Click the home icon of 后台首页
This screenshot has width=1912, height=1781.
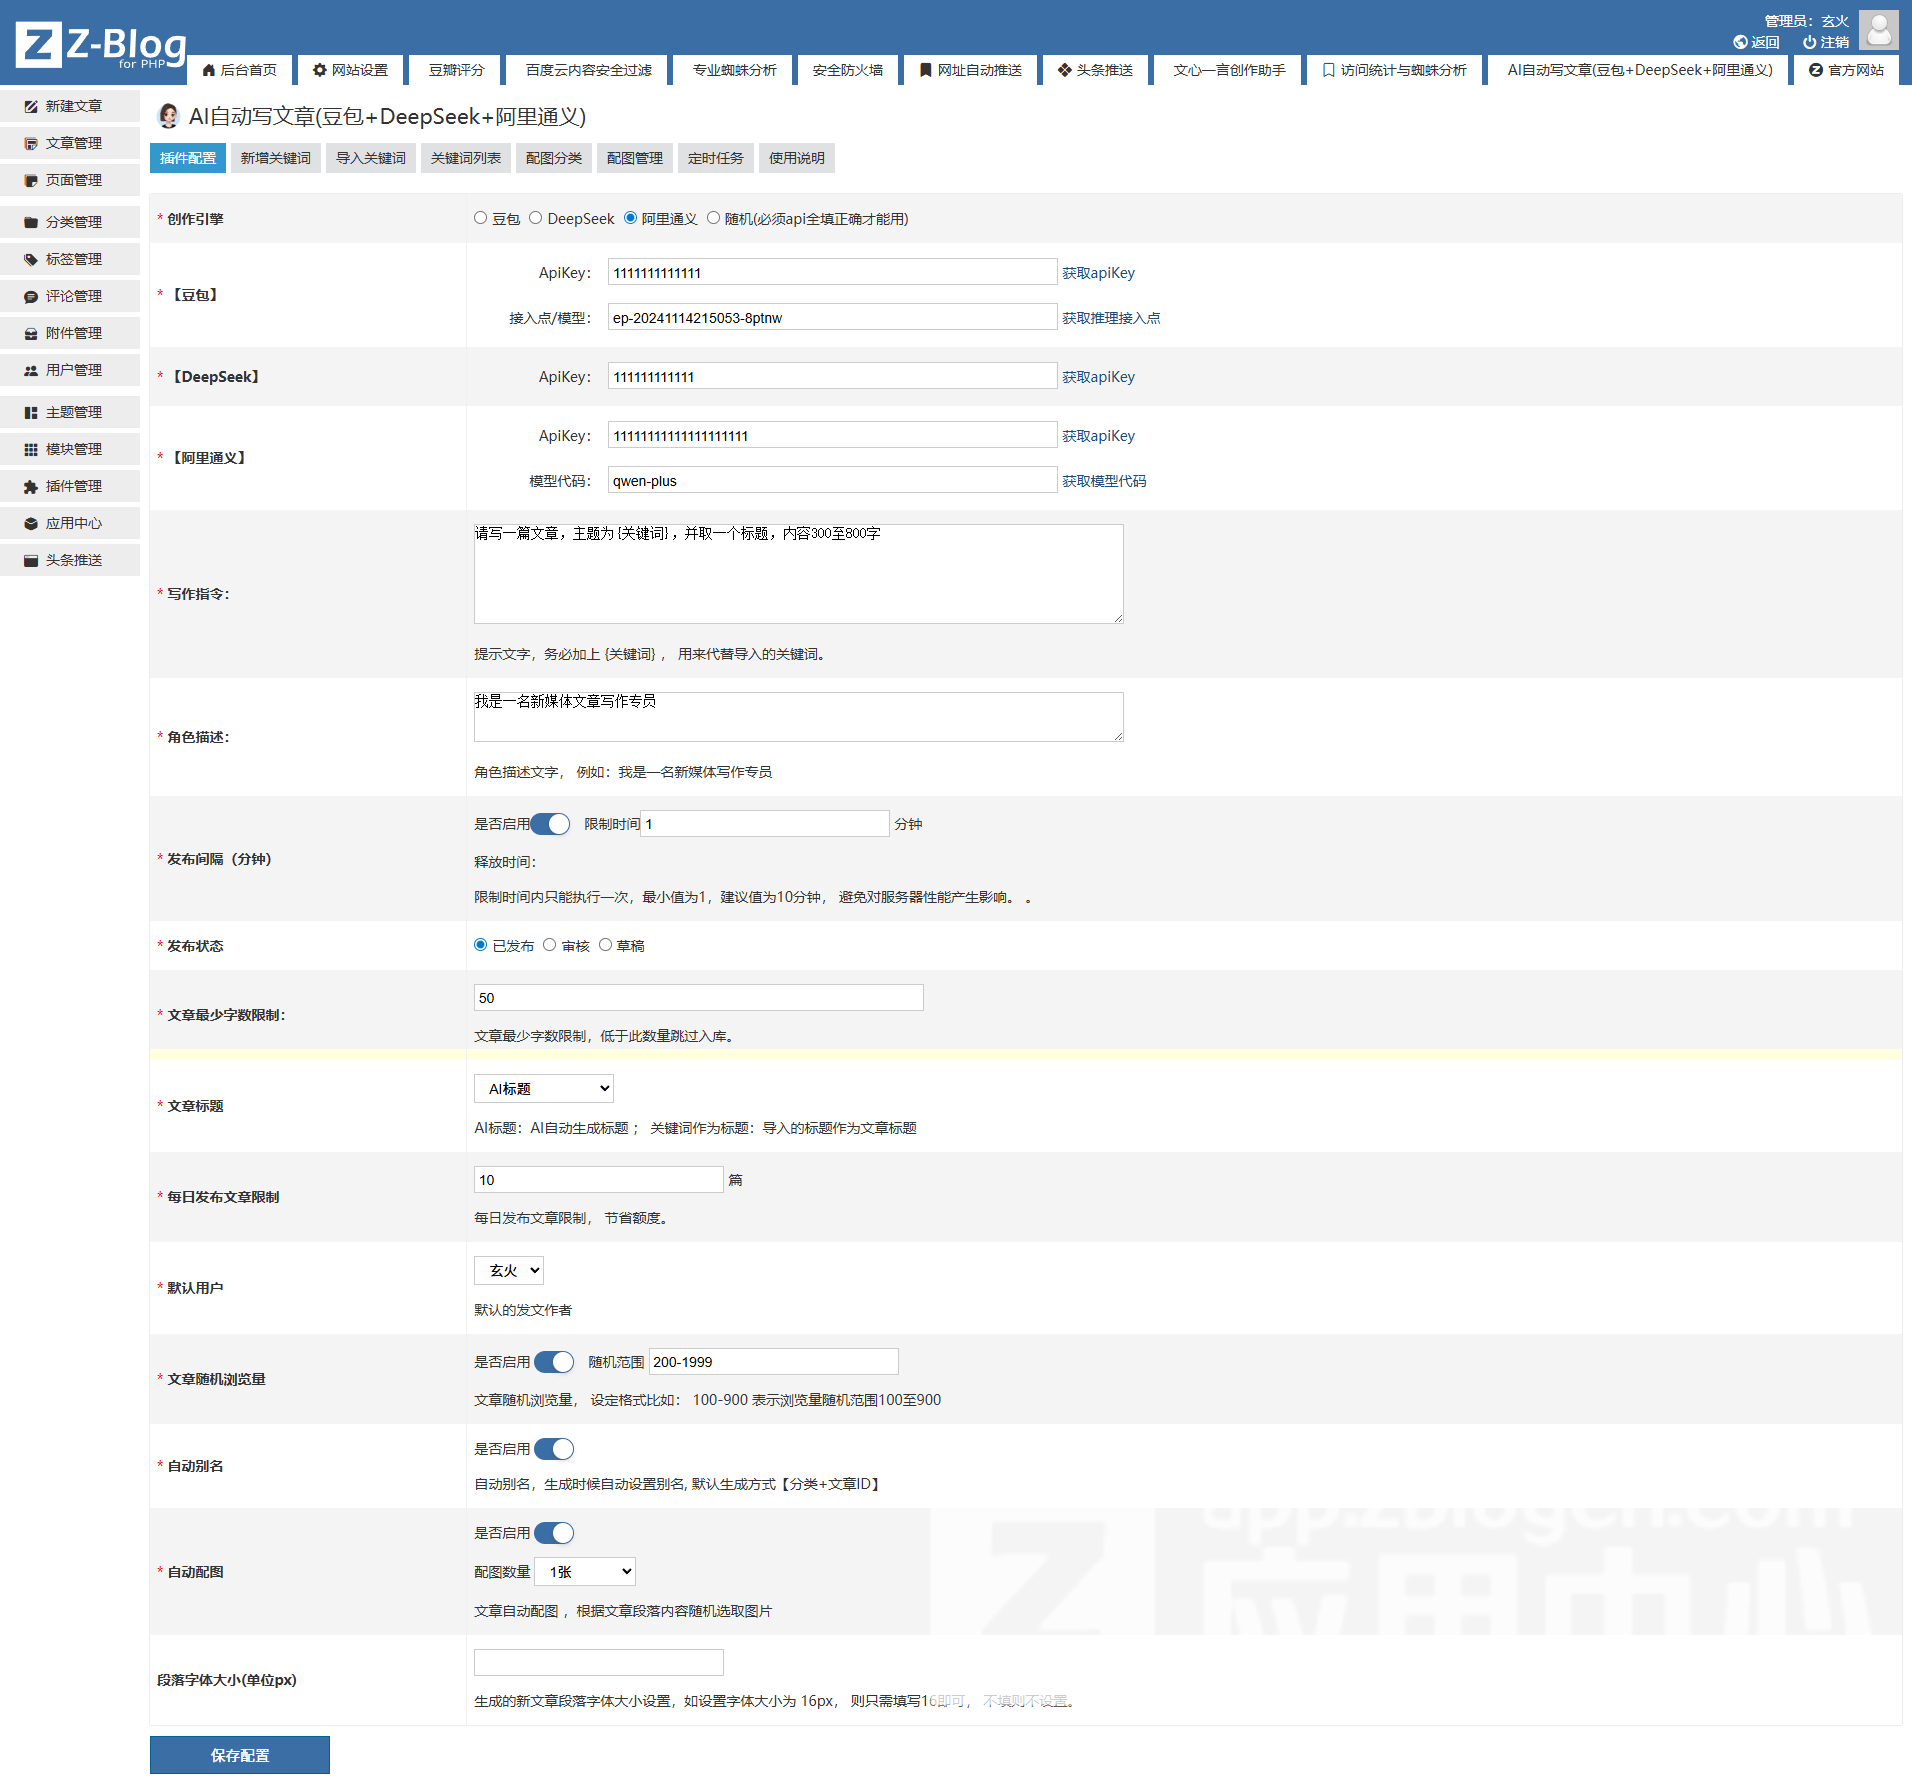pos(209,70)
